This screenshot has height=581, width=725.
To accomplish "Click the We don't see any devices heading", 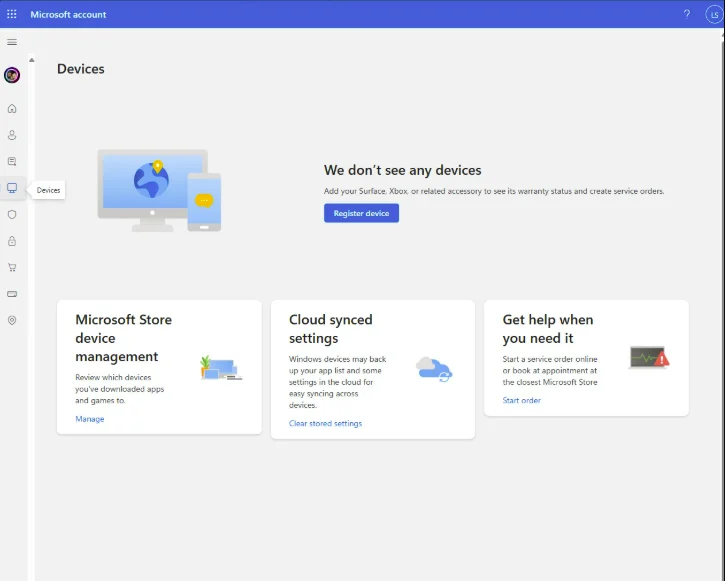I will click(x=402, y=170).
